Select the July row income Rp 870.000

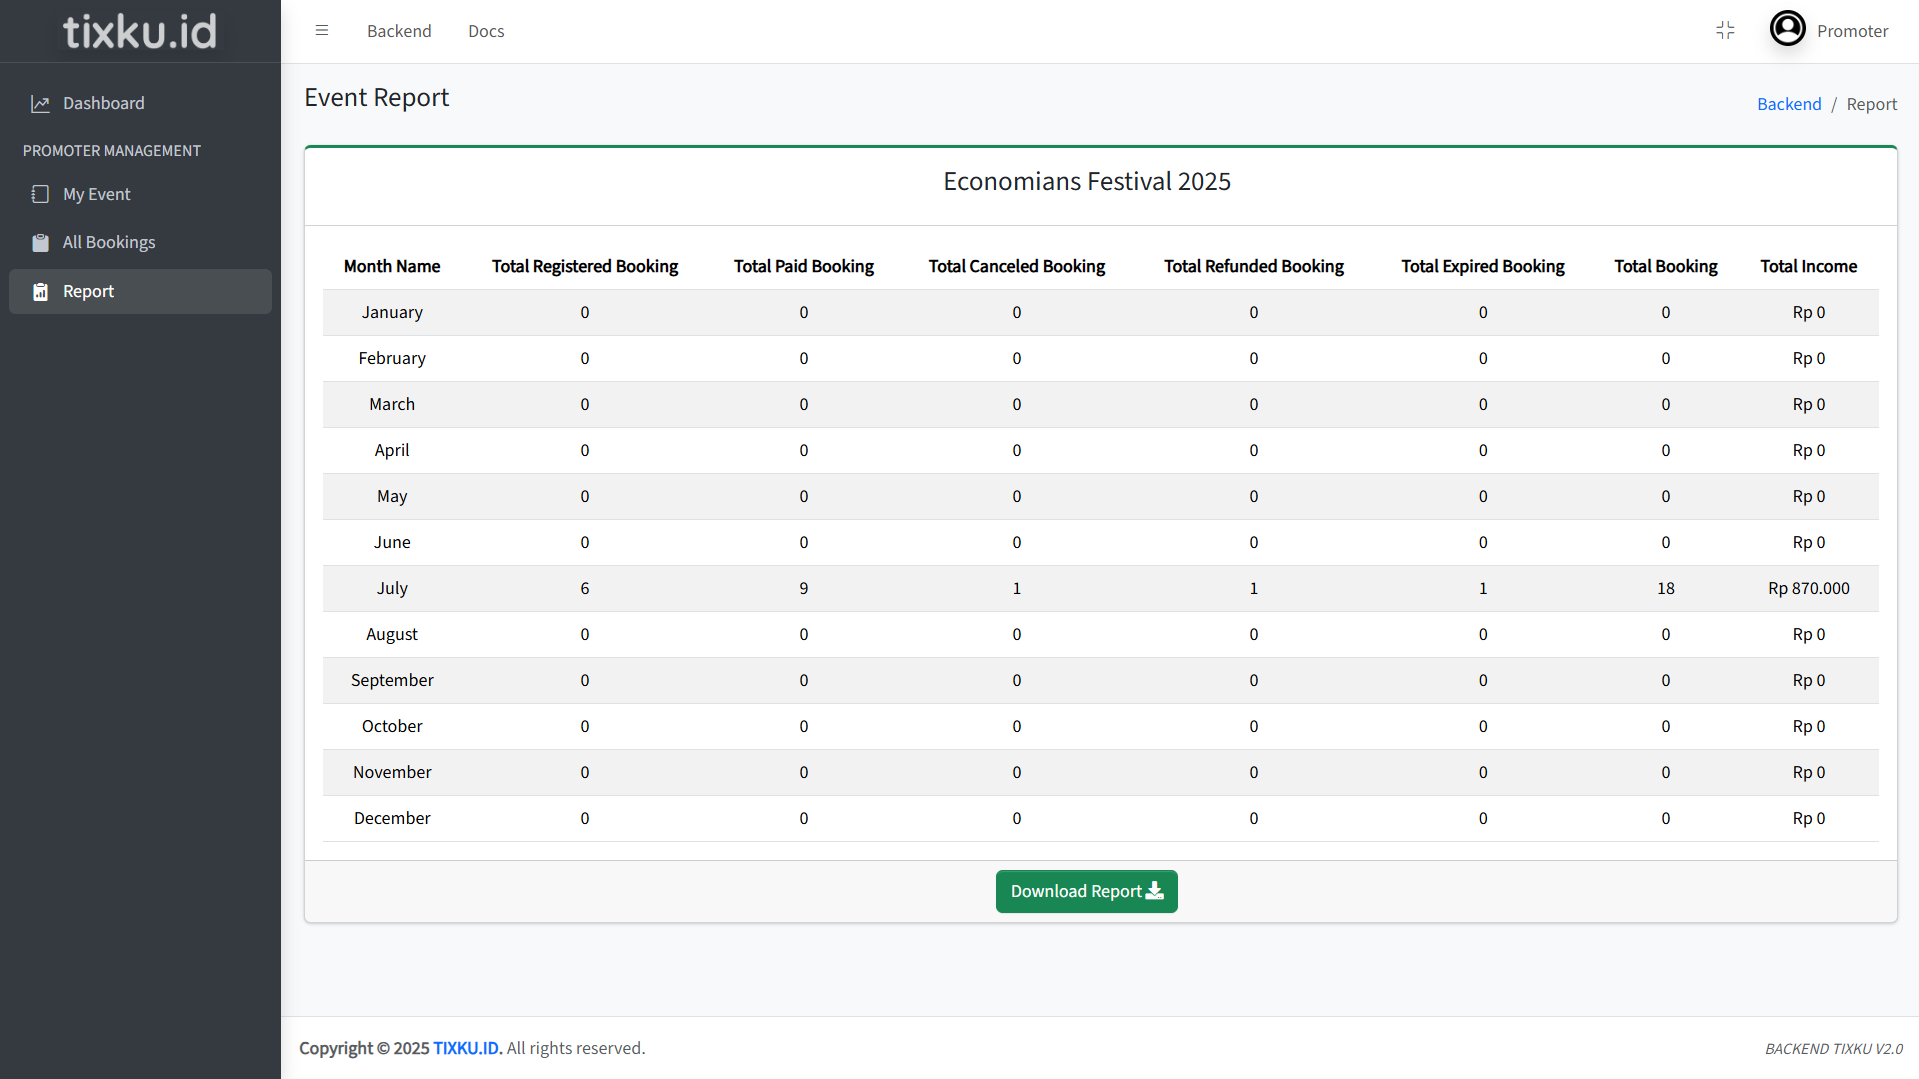(1808, 589)
